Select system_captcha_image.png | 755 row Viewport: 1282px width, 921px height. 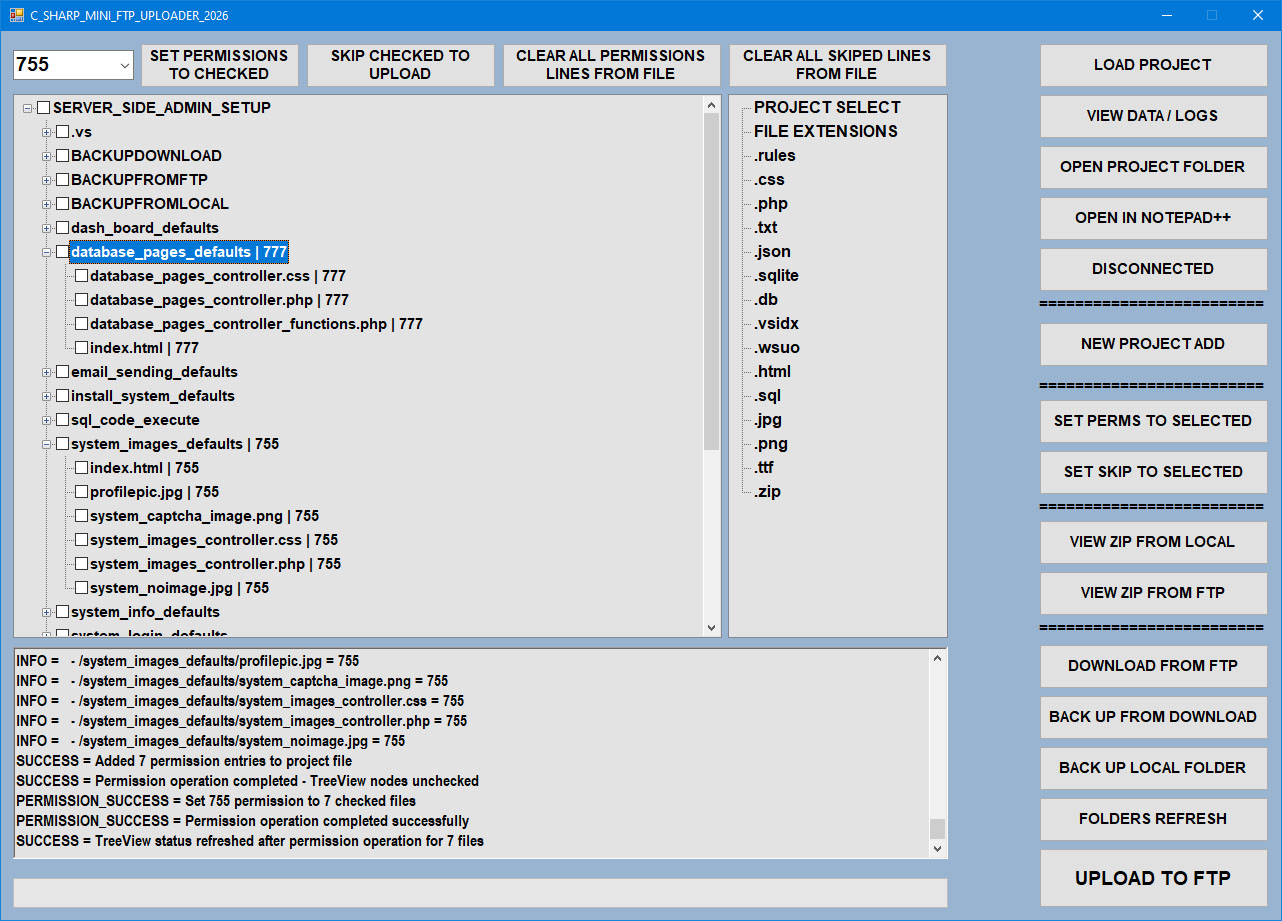pyautogui.click(x=204, y=516)
